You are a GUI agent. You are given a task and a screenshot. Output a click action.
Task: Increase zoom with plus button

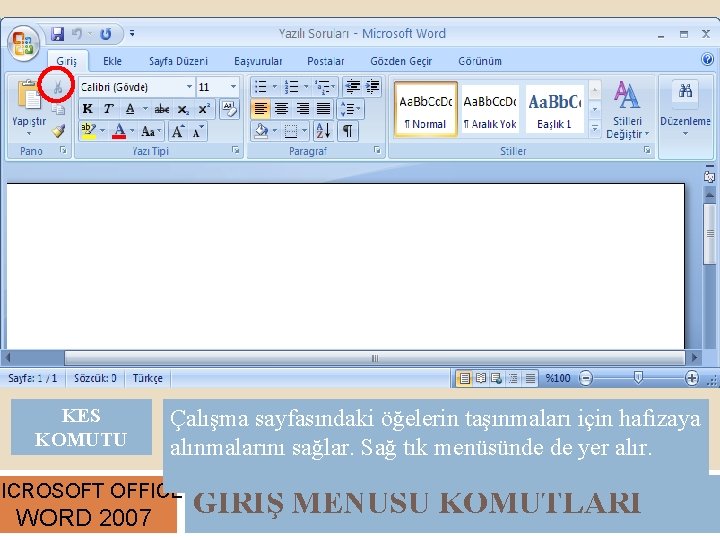(692, 378)
